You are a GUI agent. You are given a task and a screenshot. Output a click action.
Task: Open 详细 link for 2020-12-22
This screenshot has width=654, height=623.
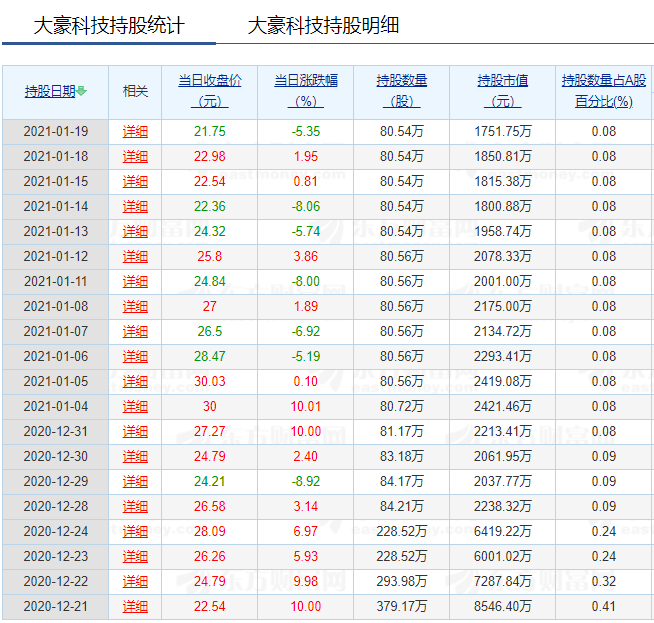pos(135,582)
